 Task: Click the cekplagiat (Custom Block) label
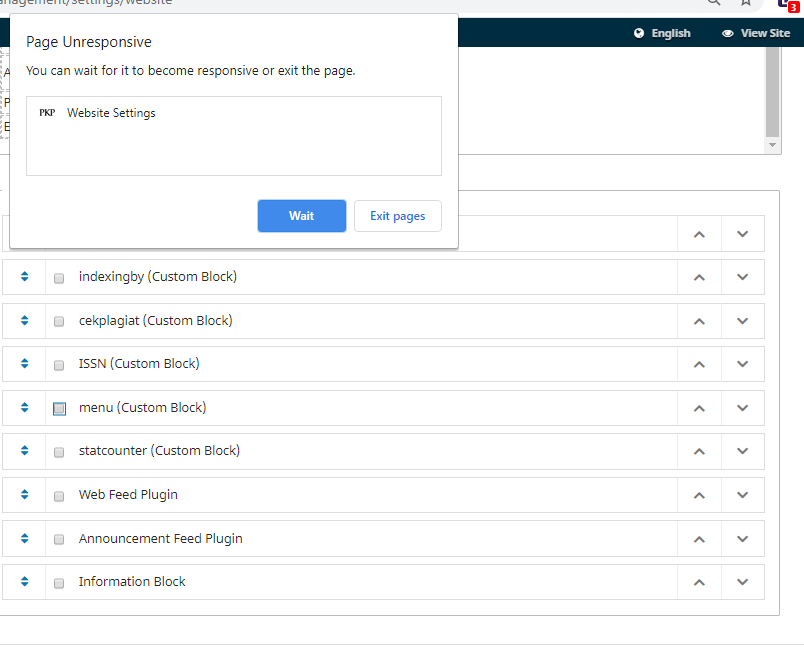(155, 321)
